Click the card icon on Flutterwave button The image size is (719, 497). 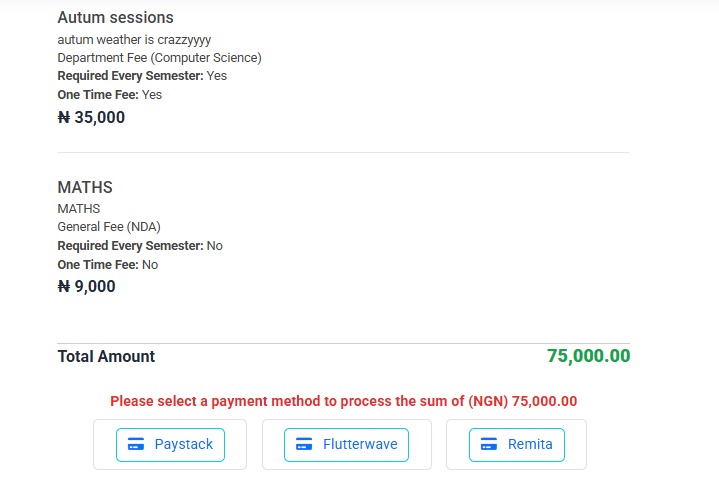point(304,444)
